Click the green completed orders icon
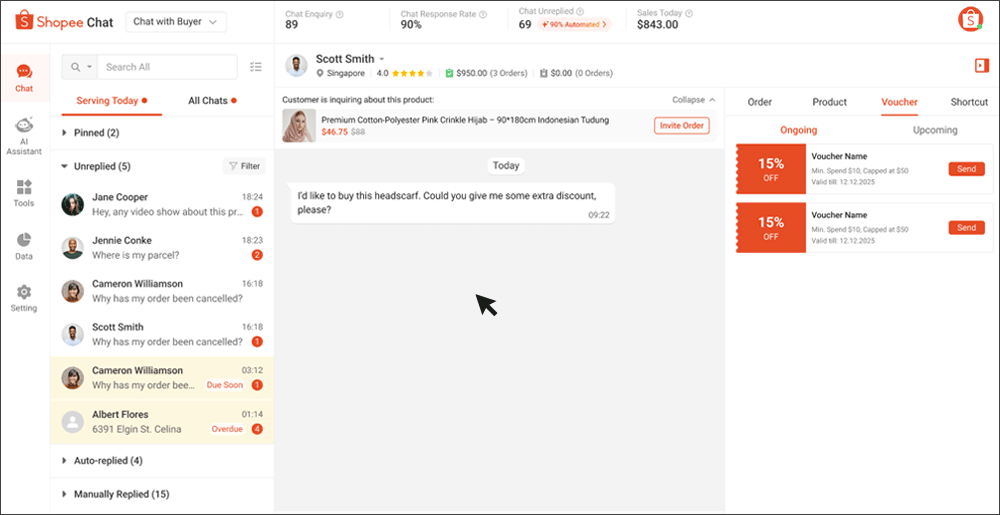This screenshot has height=515, width=1000. pos(450,73)
